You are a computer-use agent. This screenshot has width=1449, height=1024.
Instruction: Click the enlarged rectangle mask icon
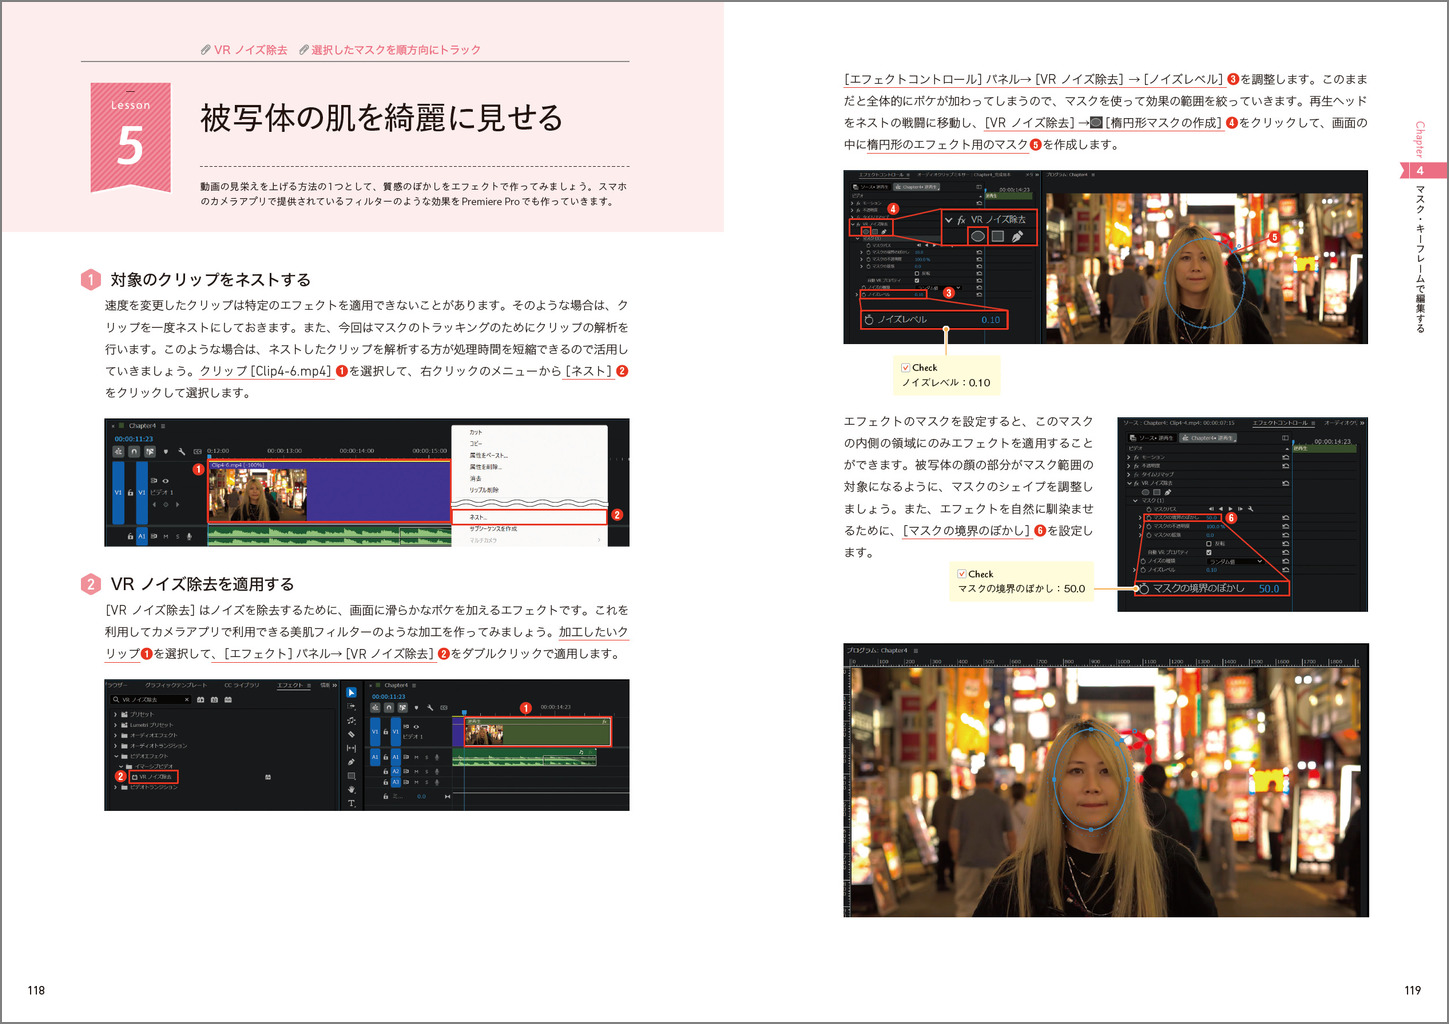click(x=997, y=236)
